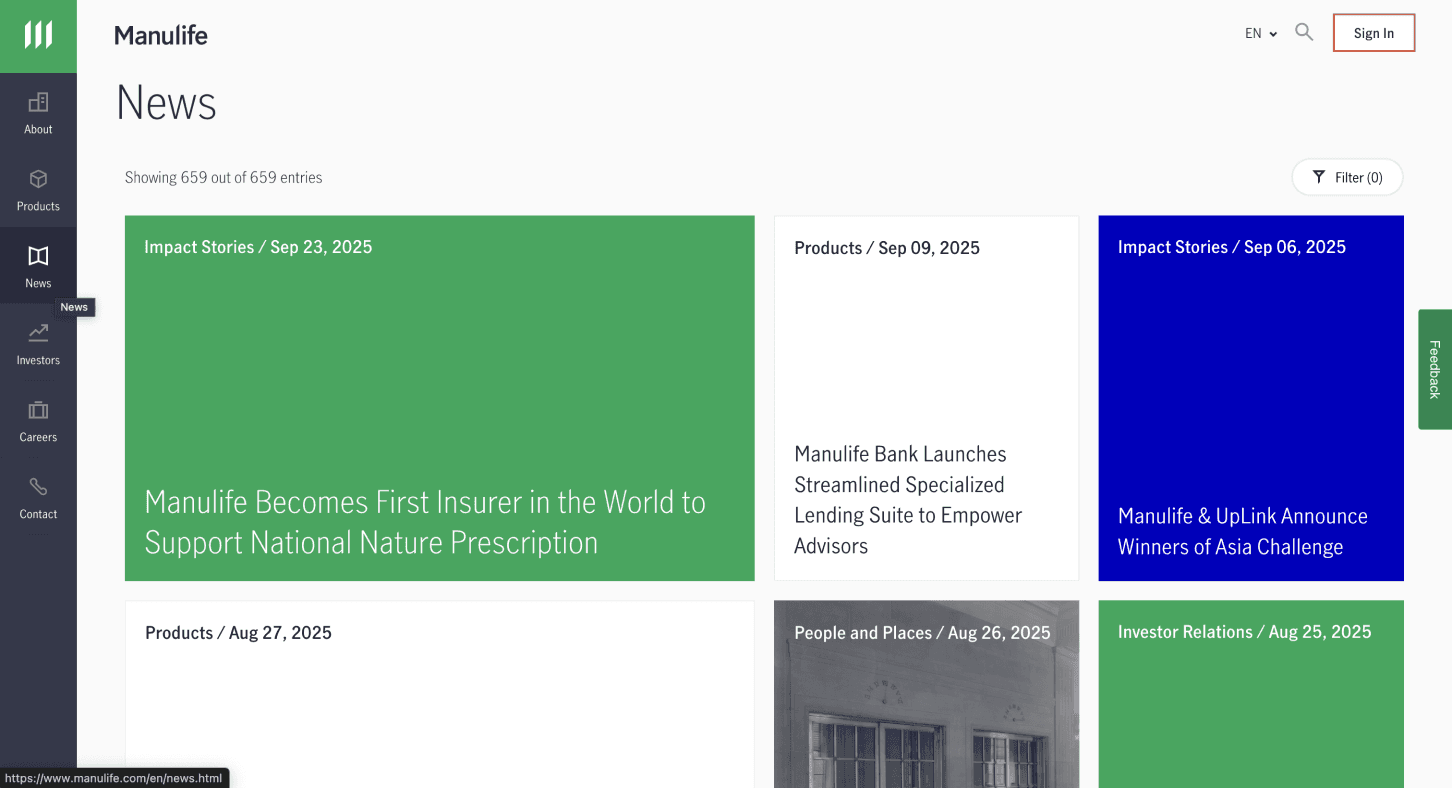Read the Manulife Bank Specialized Lending Suite story
This screenshot has width=1452, height=788.
point(926,397)
